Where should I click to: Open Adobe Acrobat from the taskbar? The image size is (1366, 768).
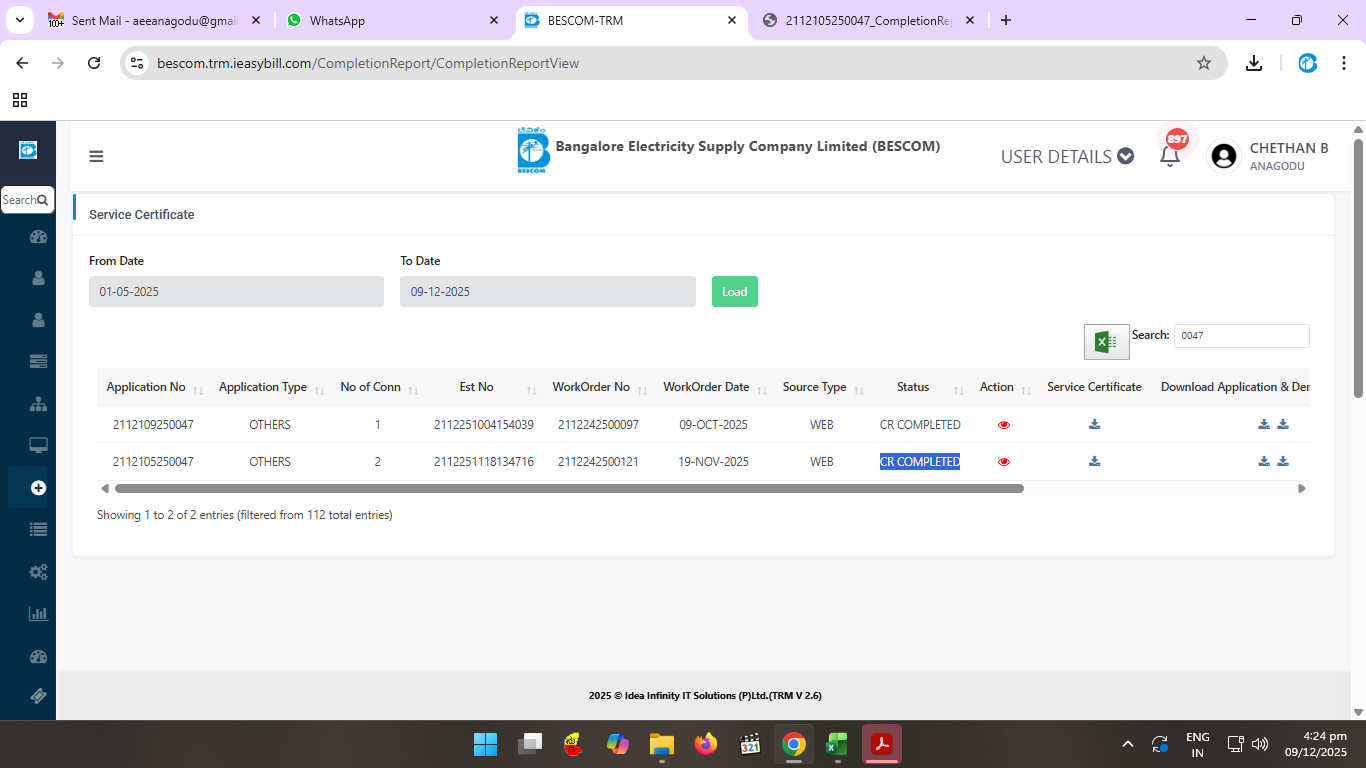881,744
